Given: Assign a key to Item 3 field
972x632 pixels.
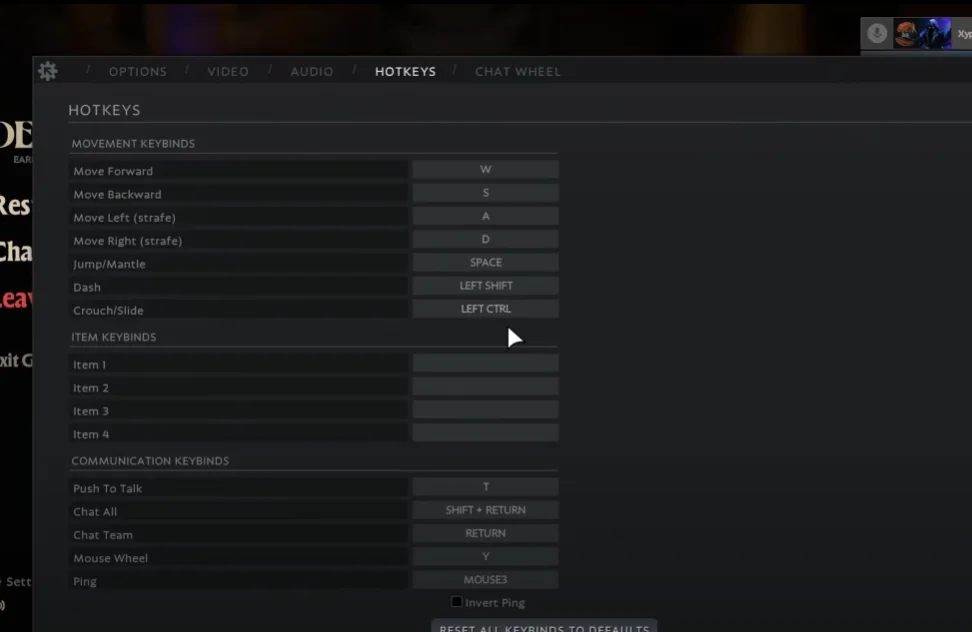Looking at the screenshot, I should pos(485,410).
